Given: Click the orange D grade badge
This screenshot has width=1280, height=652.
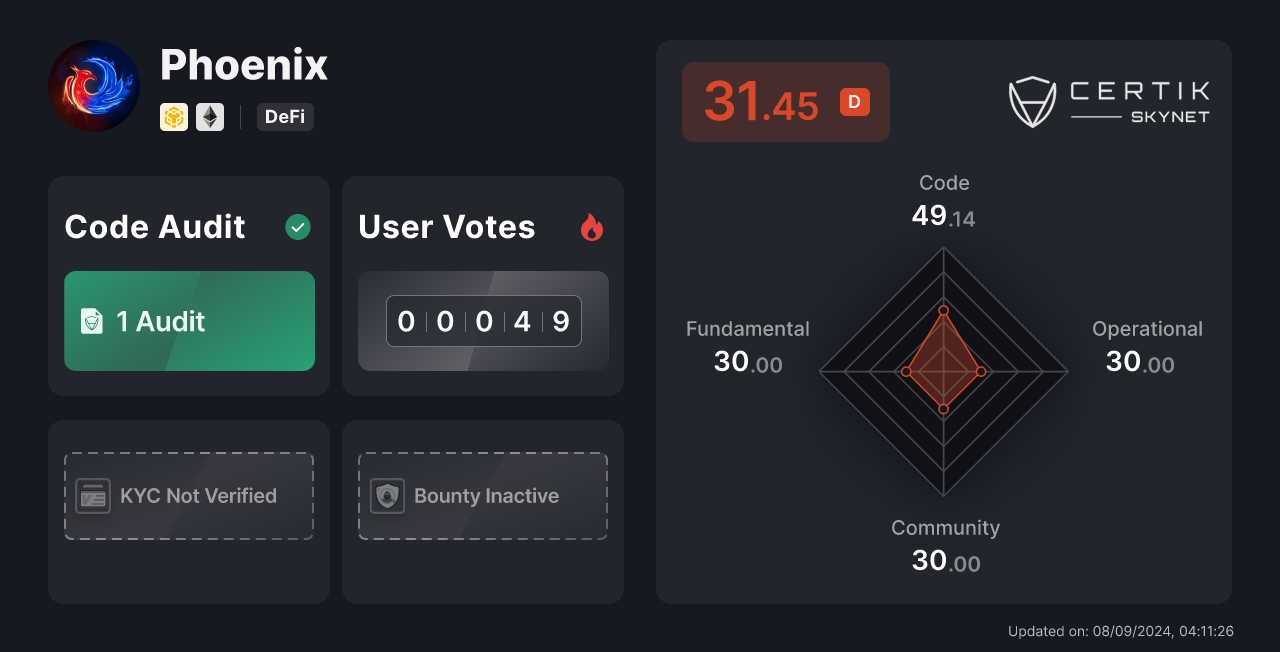Looking at the screenshot, I should point(854,101).
